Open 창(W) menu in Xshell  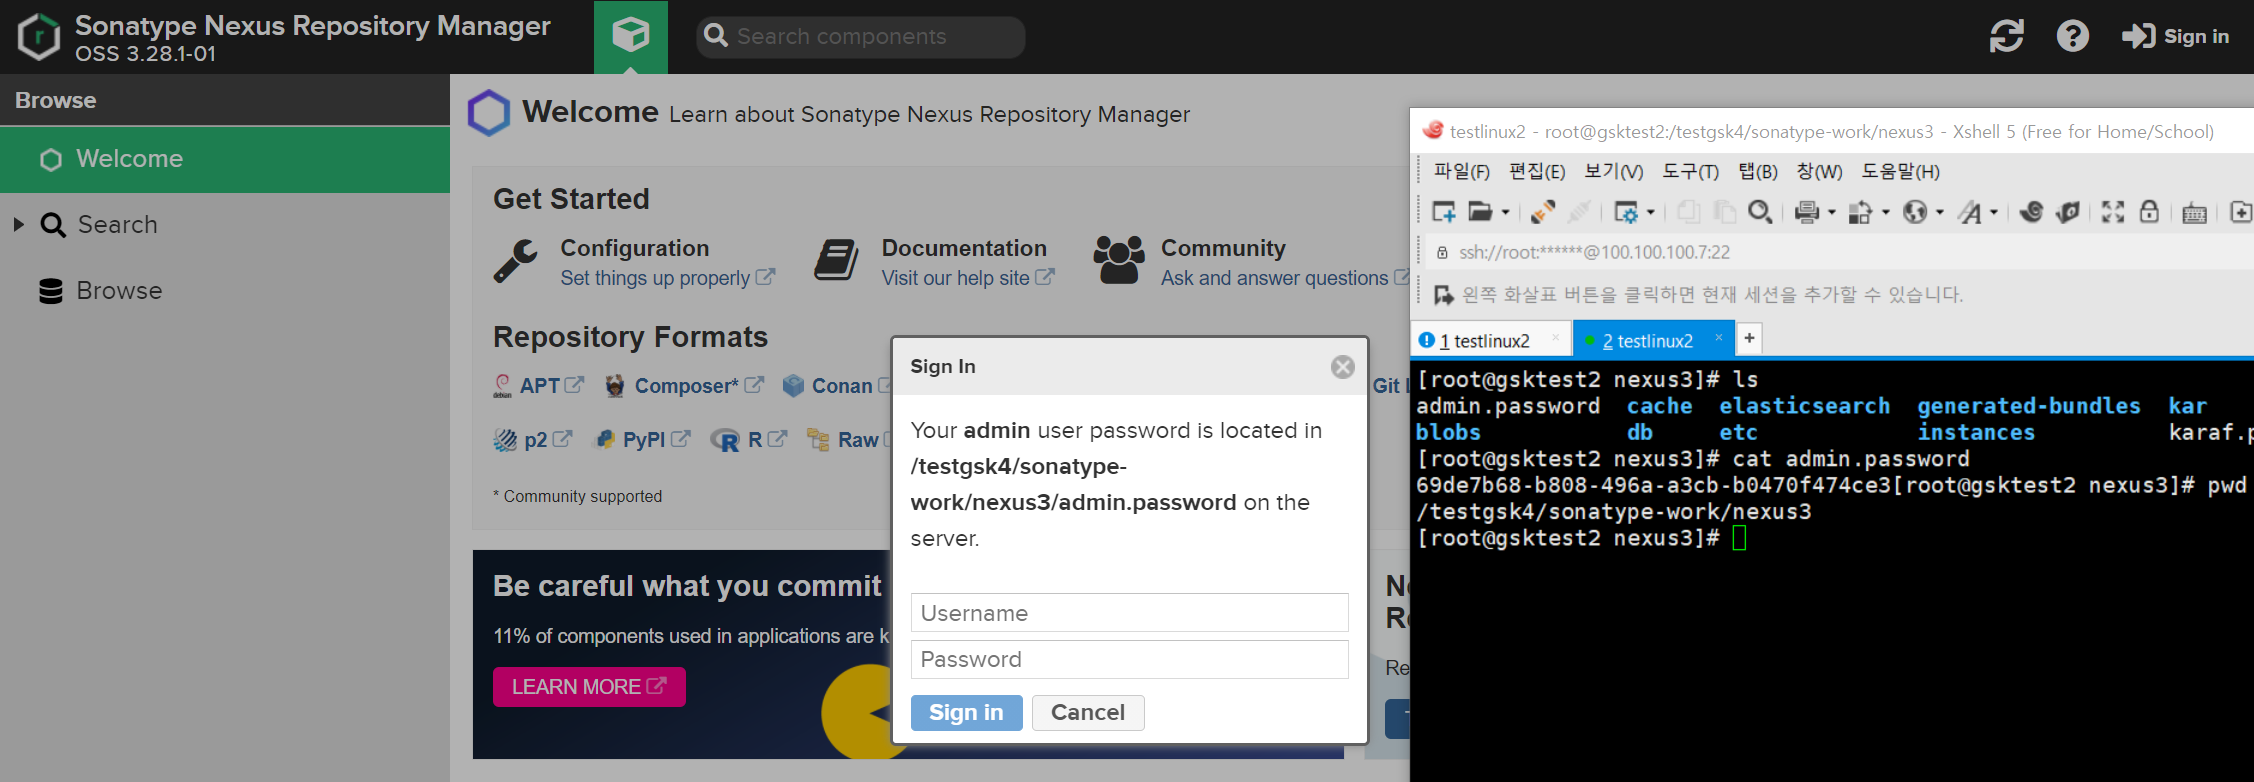coord(1819,171)
